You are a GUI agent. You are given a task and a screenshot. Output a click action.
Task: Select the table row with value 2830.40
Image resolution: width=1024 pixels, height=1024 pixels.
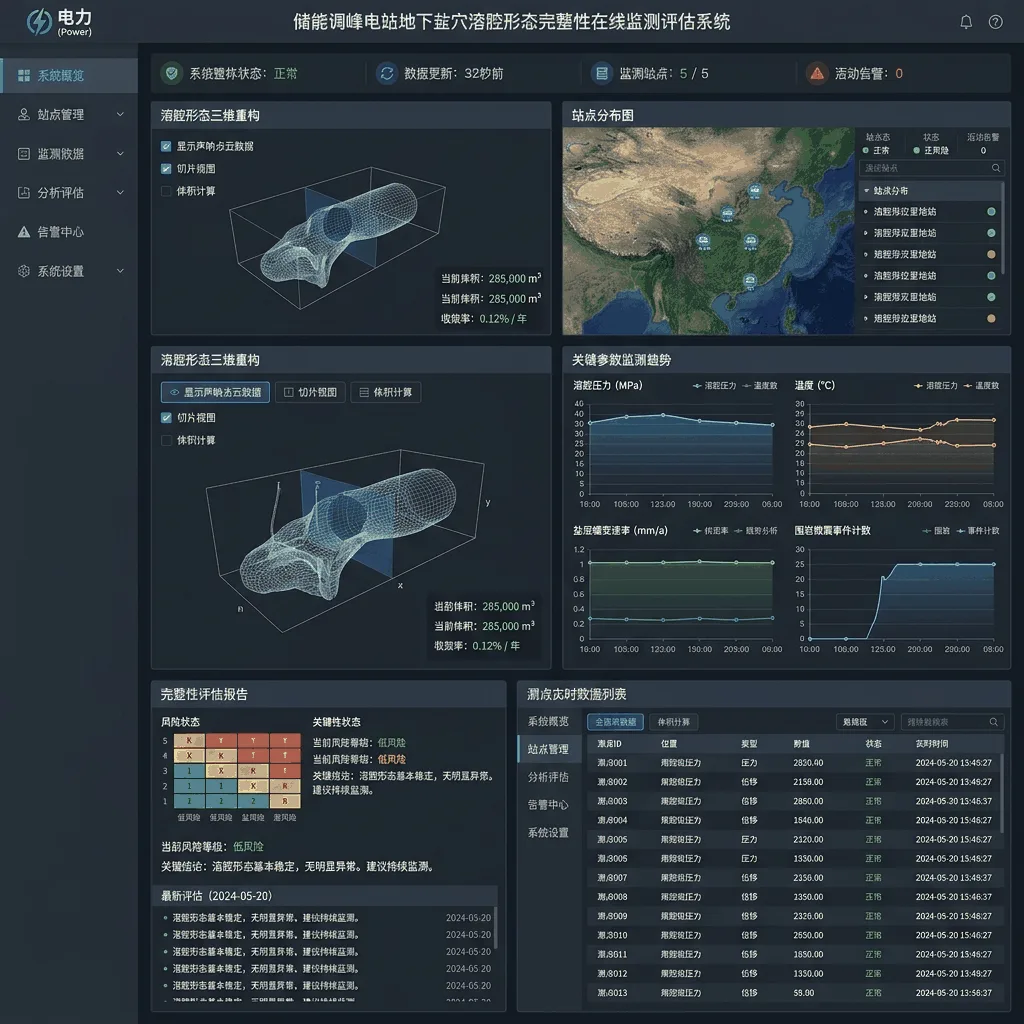click(794, 763)
